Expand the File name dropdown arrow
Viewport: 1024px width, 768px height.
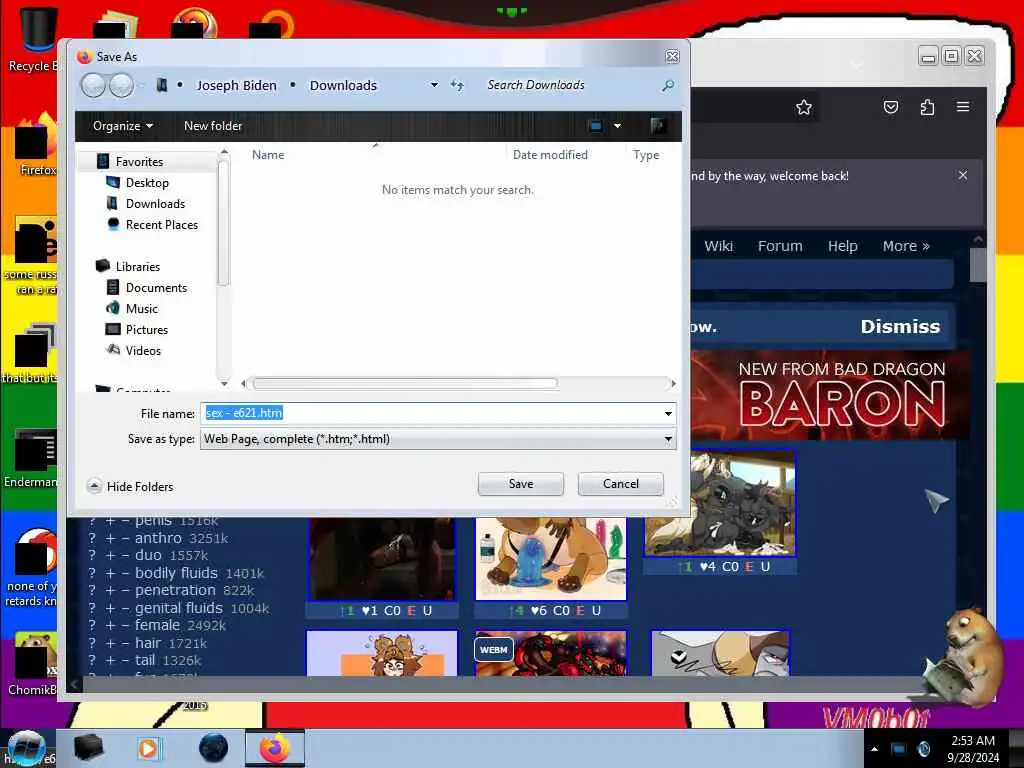(x=668, y=413)
